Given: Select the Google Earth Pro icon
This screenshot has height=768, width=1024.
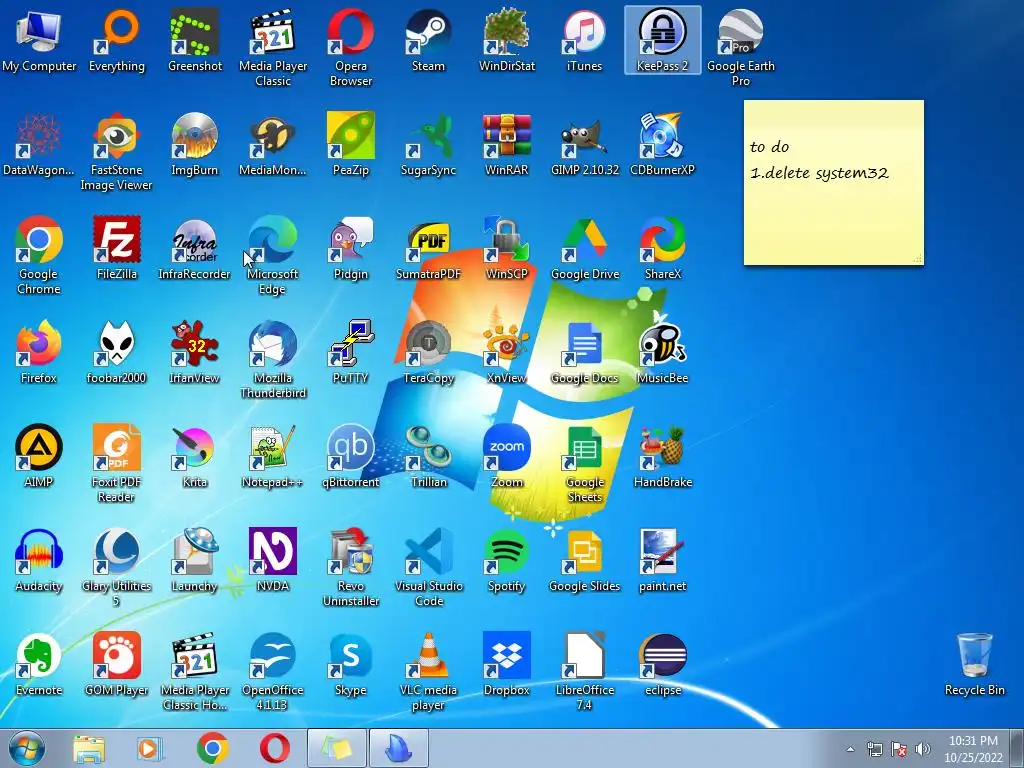Looking at the screenshot, I should 741,47.
